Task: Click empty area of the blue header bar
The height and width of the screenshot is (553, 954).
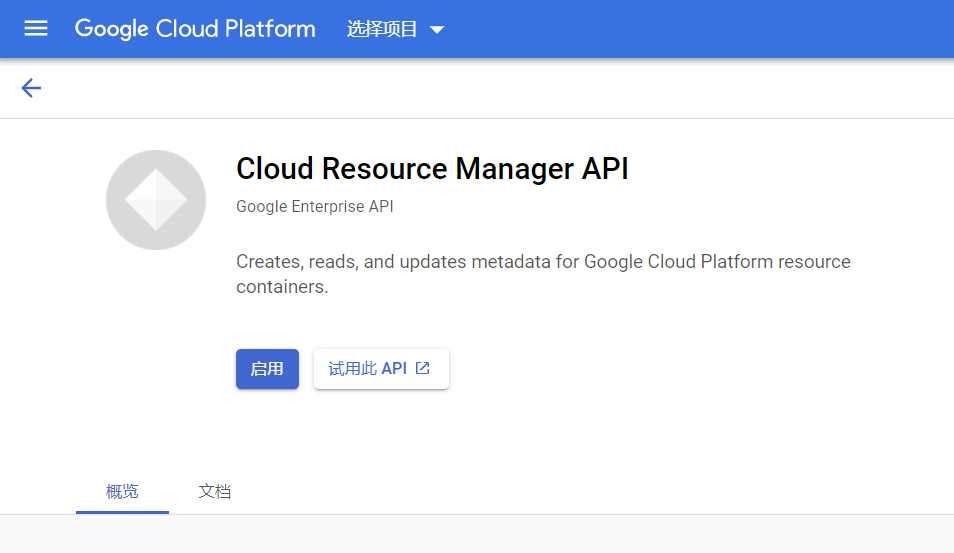Action: coord(700,29)
